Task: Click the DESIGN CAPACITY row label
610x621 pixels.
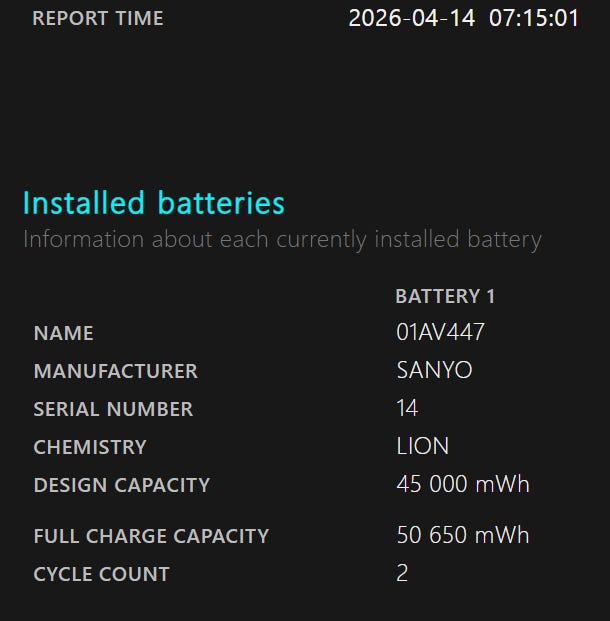Action: [121, 485]
